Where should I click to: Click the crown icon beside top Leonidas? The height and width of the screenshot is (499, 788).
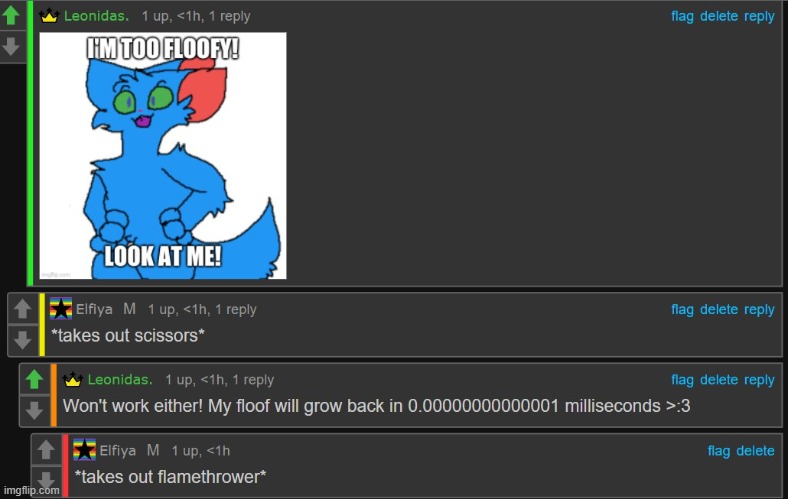[x=49, y=16]
